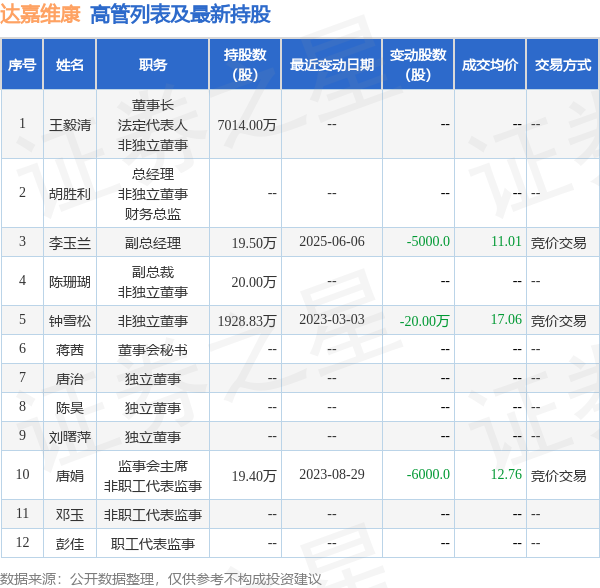
Task: Click the 1928.83万 shareholding value
Action: tap(247, 321)
